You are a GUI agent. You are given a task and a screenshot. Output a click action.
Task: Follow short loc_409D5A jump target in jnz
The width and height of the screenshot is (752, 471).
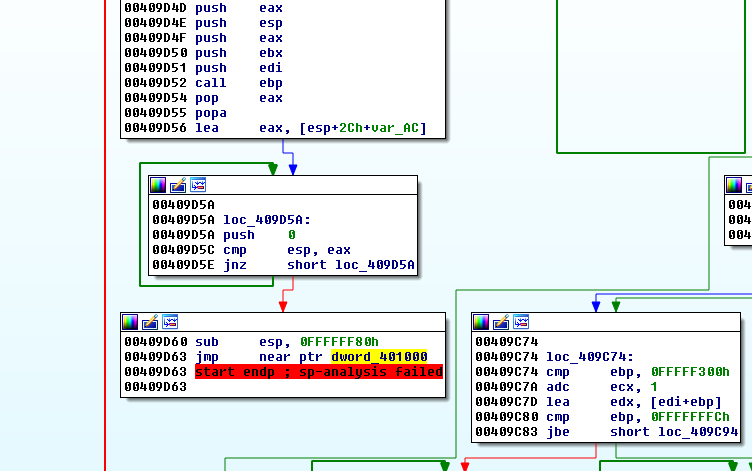[x=351, y=265]
